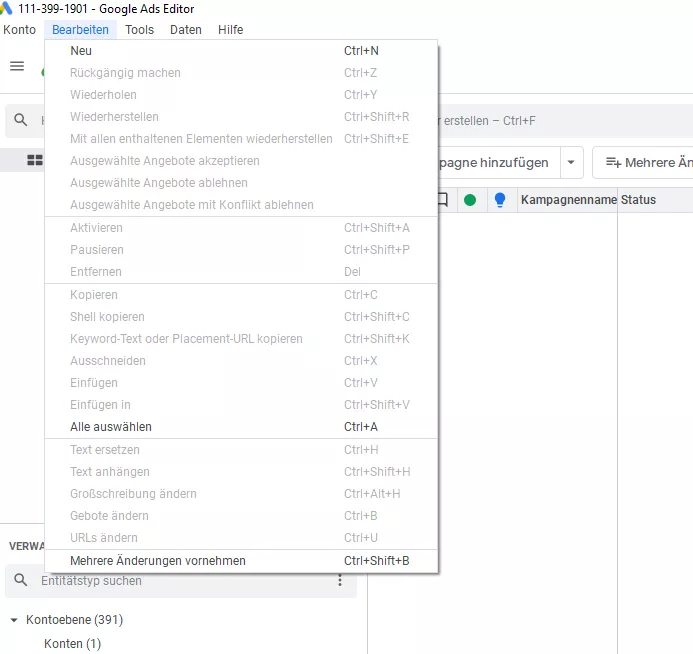Choose Alle auswählen menu entry
693x654 pixels.
[x=241, y=427]
